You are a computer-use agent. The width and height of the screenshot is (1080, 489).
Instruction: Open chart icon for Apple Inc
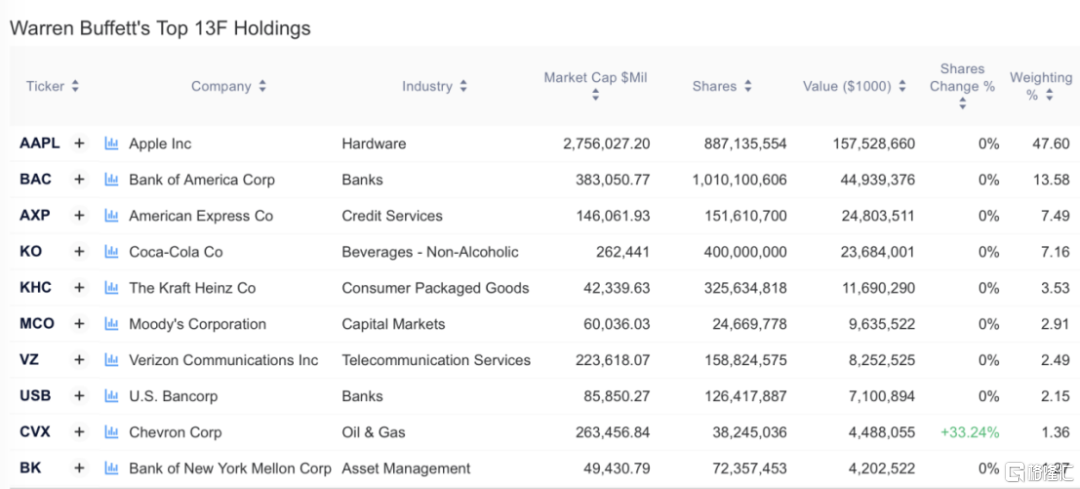(x=111, y=143)
